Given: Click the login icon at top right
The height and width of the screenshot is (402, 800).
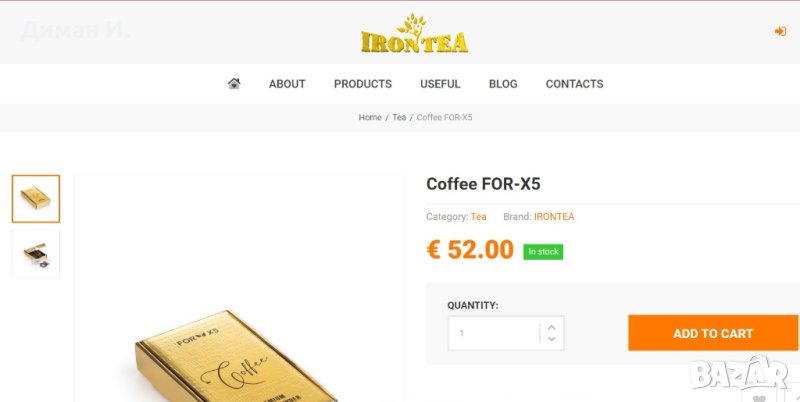Looking at the screenshot, I should coord(780,32).
